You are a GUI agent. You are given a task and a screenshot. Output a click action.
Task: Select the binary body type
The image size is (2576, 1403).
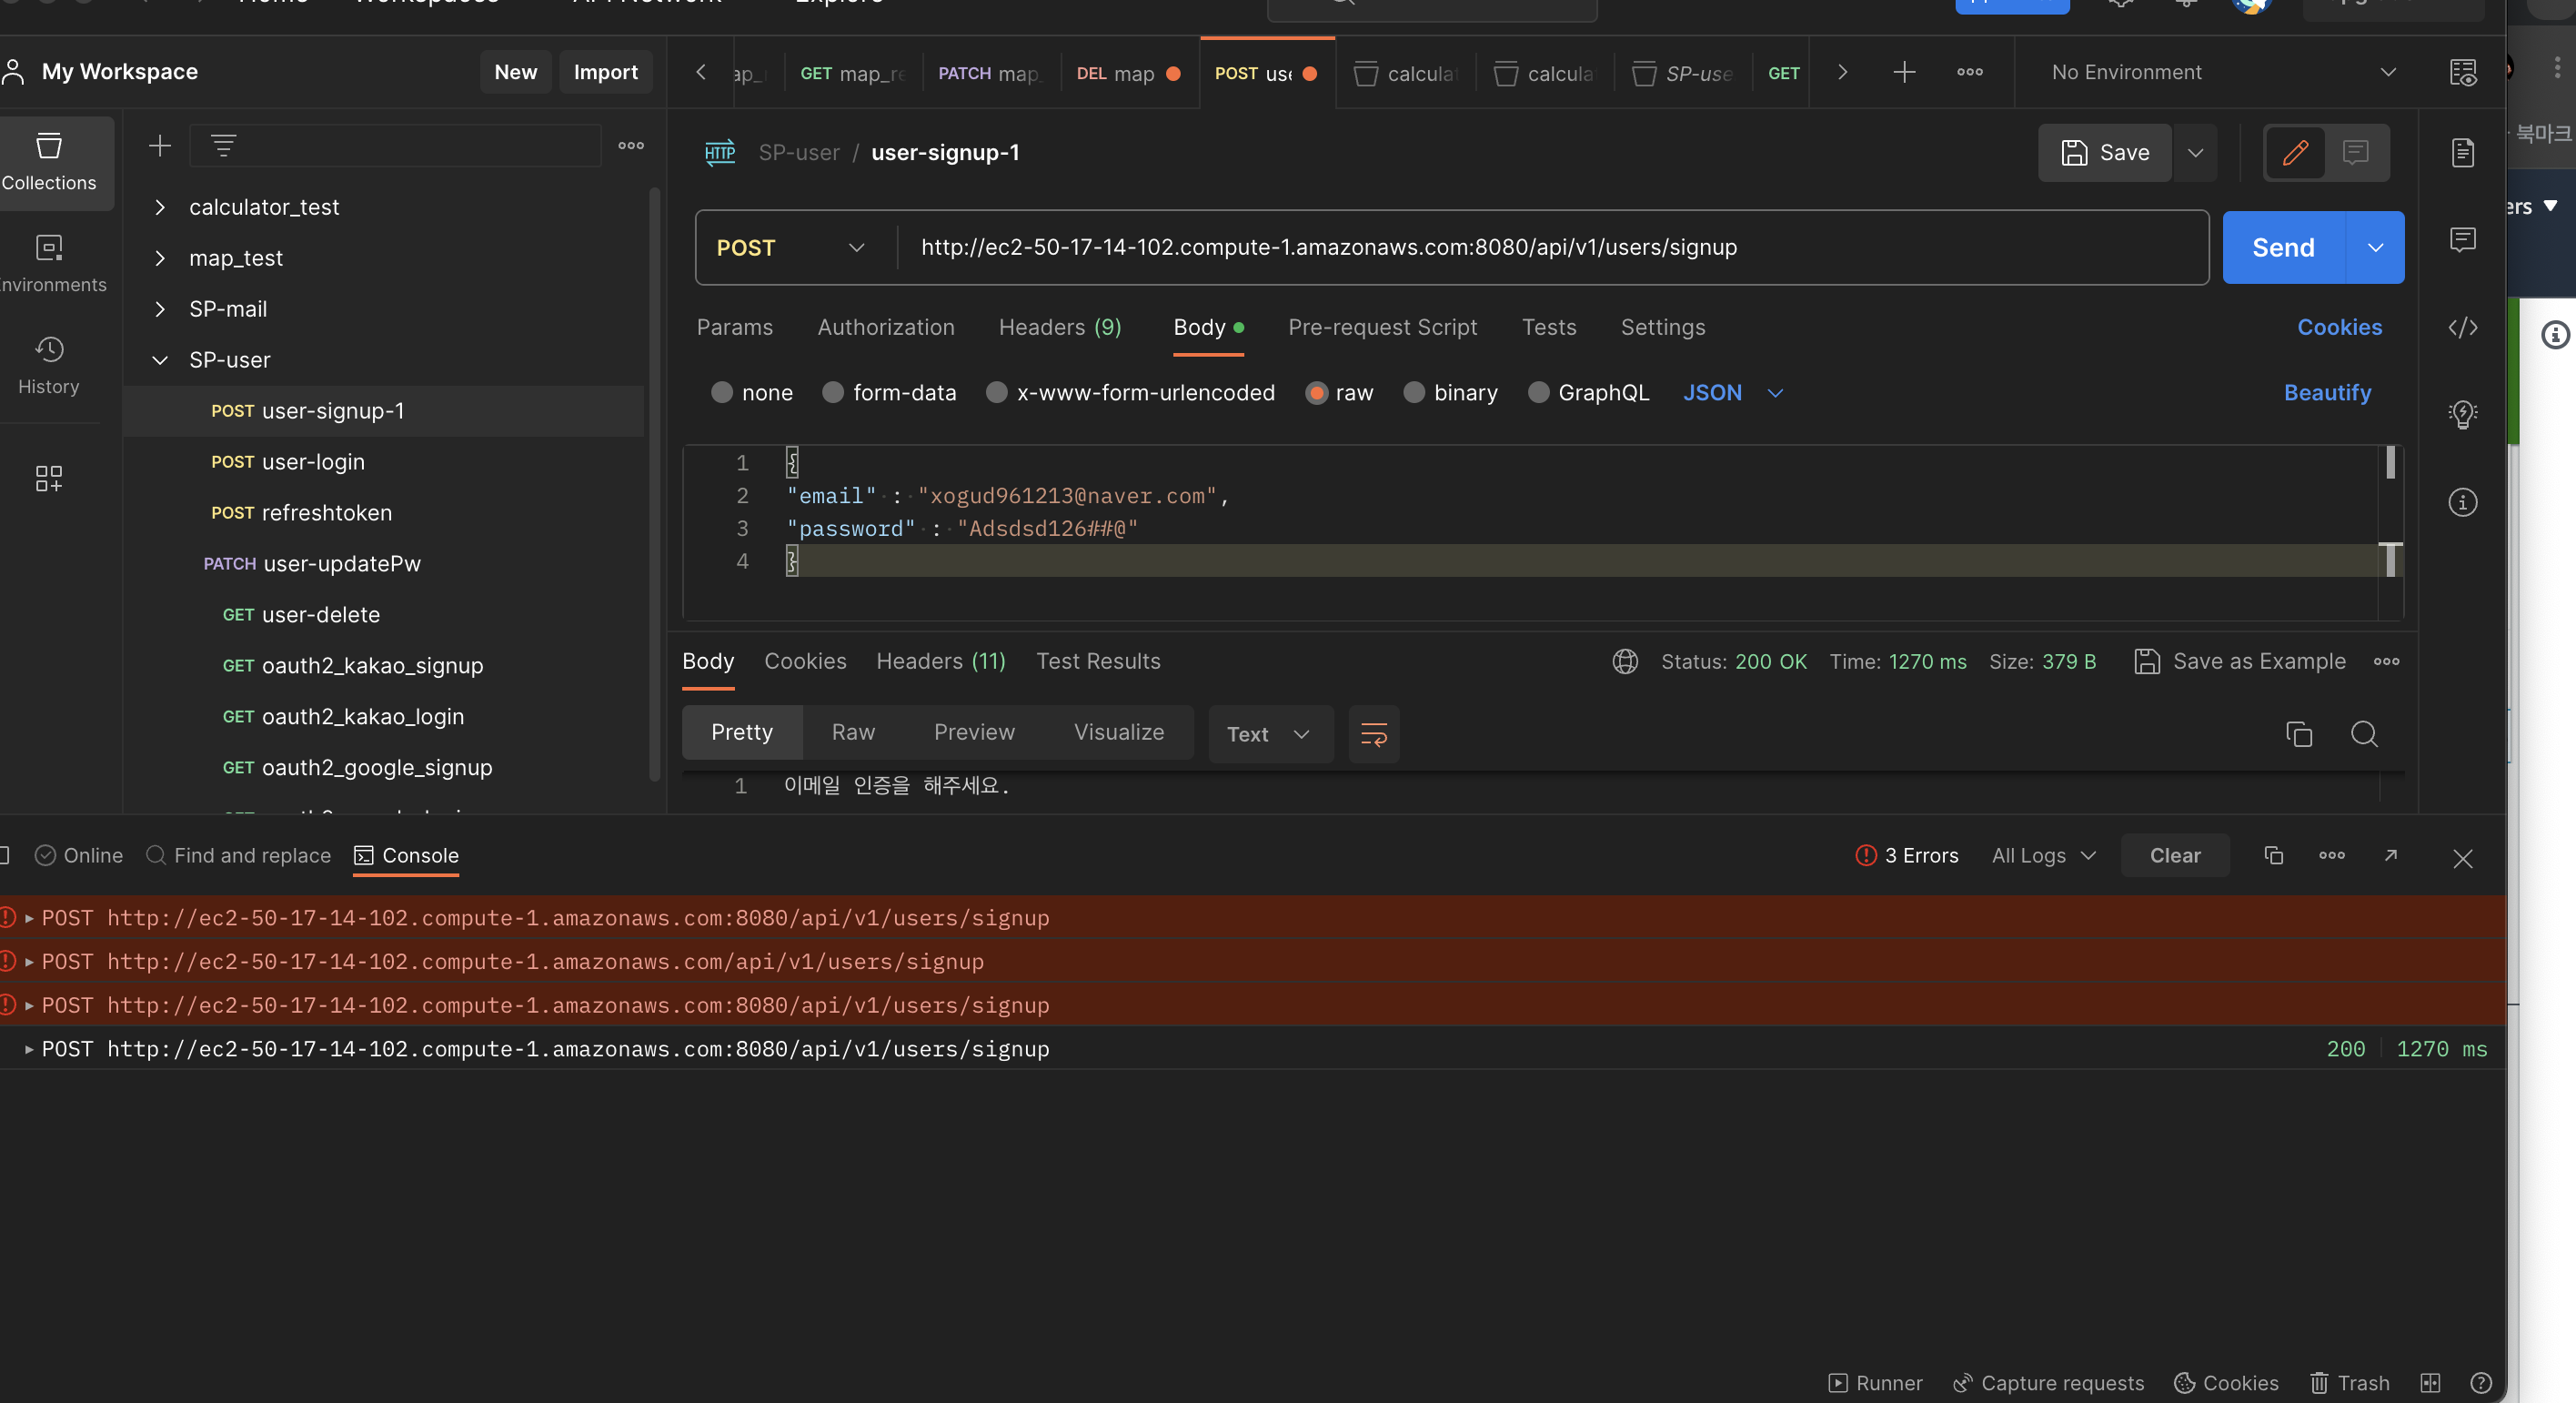tap(1414, 393)
